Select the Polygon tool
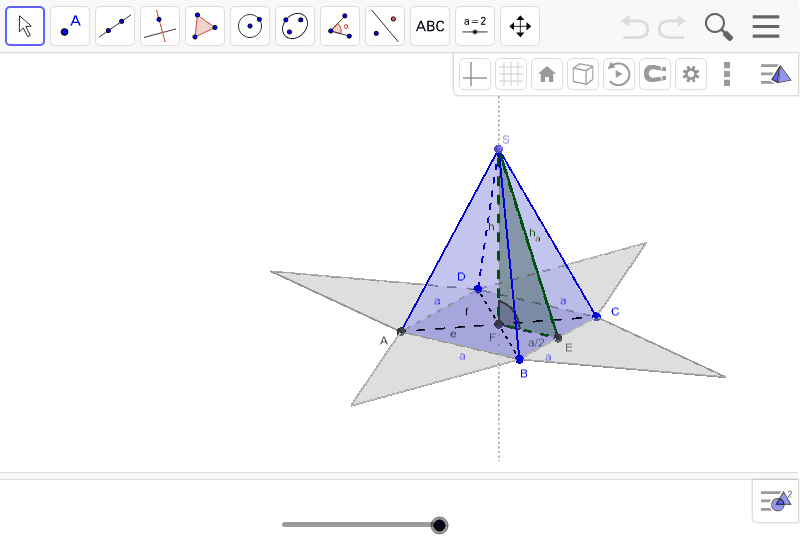Viewport: 800px width, 550px height. (x=205, y=26)
